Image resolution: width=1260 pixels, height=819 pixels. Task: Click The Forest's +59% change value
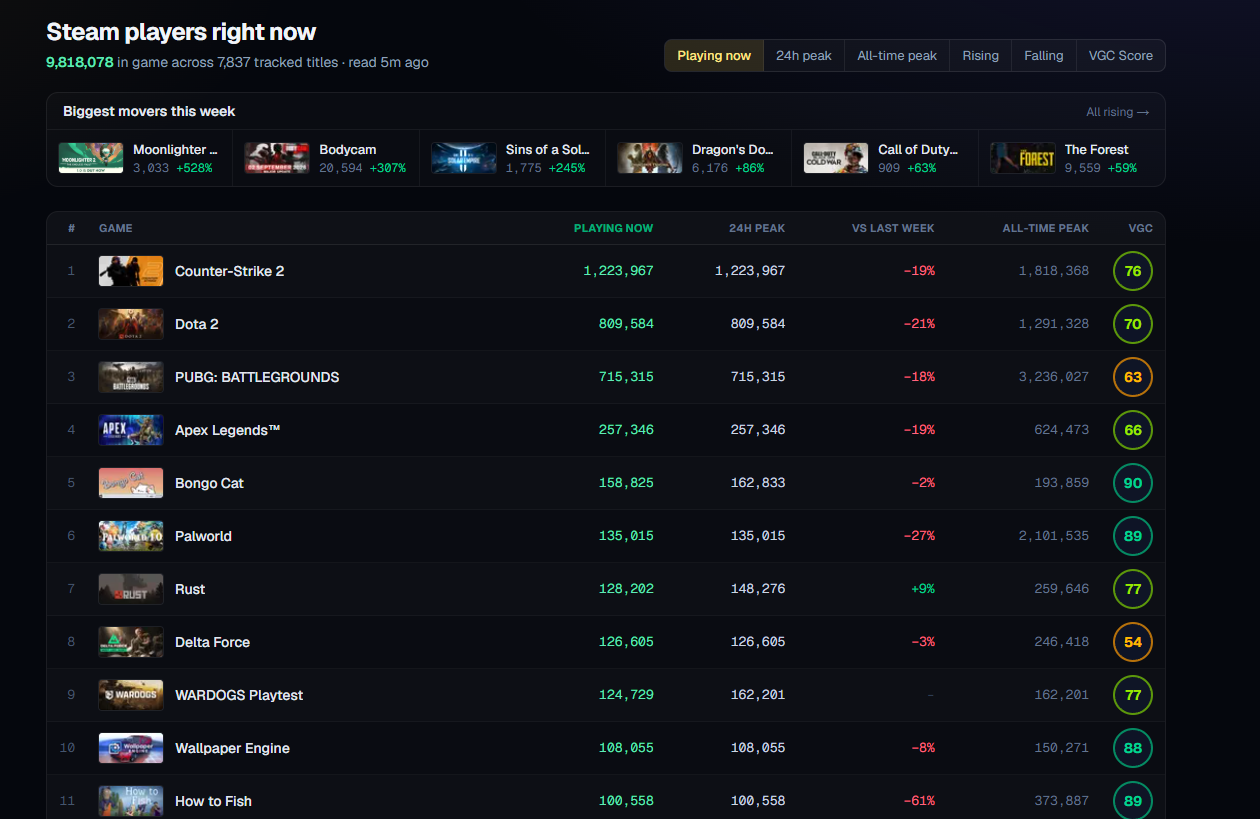(1121, 168)
